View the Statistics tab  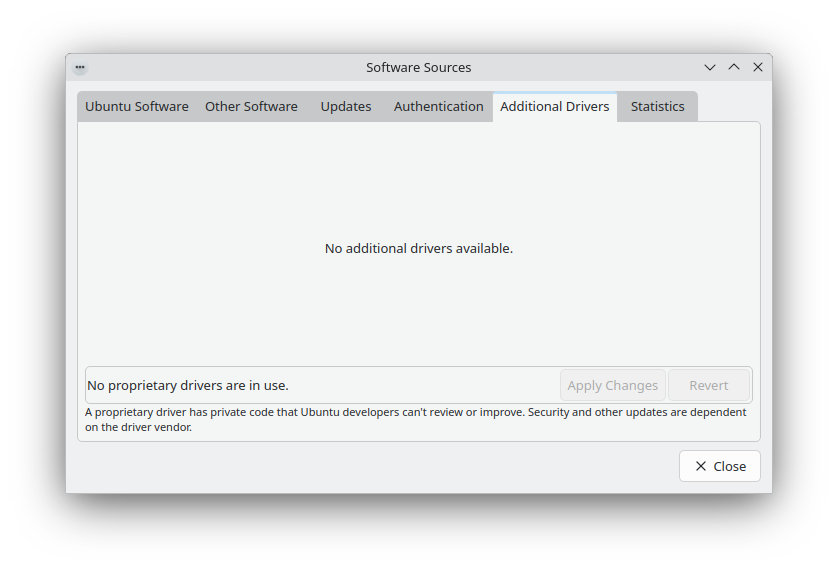(657, 107)
